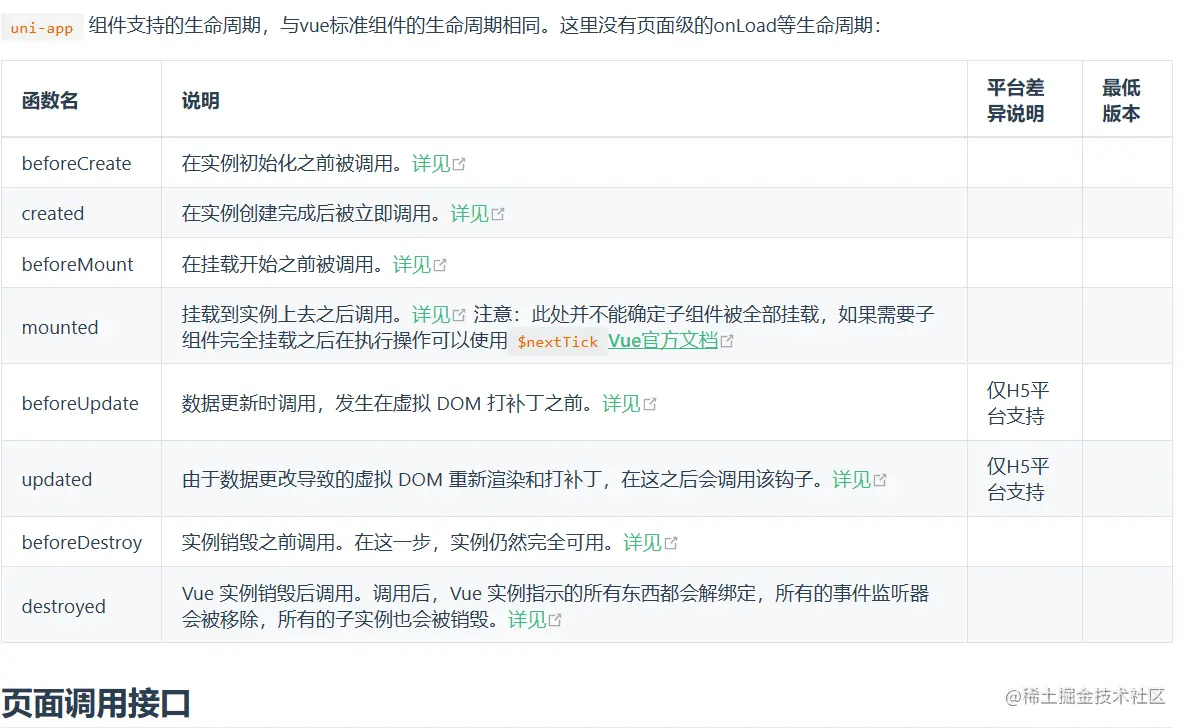1187x728 pixels.
Task: Click the text 在实例创建完成后被立即调用
Action: pos(307,214)
